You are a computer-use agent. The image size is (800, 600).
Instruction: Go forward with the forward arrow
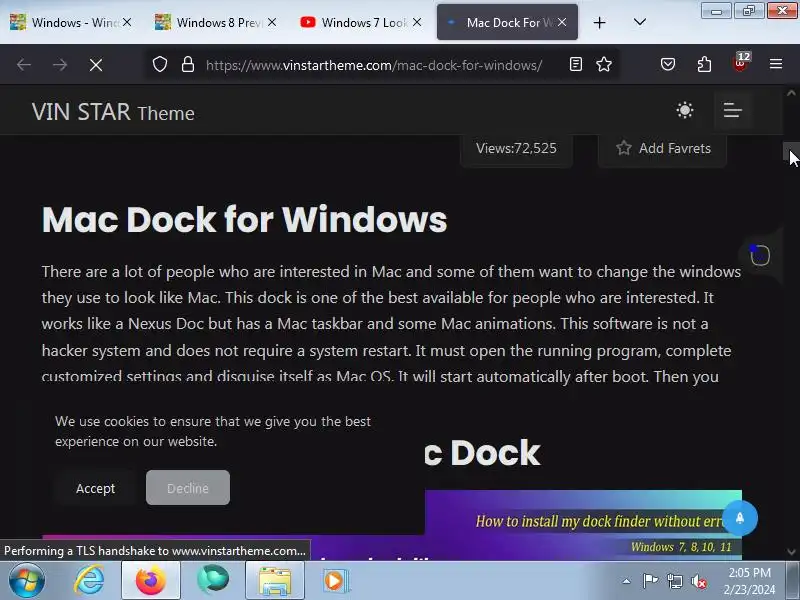(60, 65)
